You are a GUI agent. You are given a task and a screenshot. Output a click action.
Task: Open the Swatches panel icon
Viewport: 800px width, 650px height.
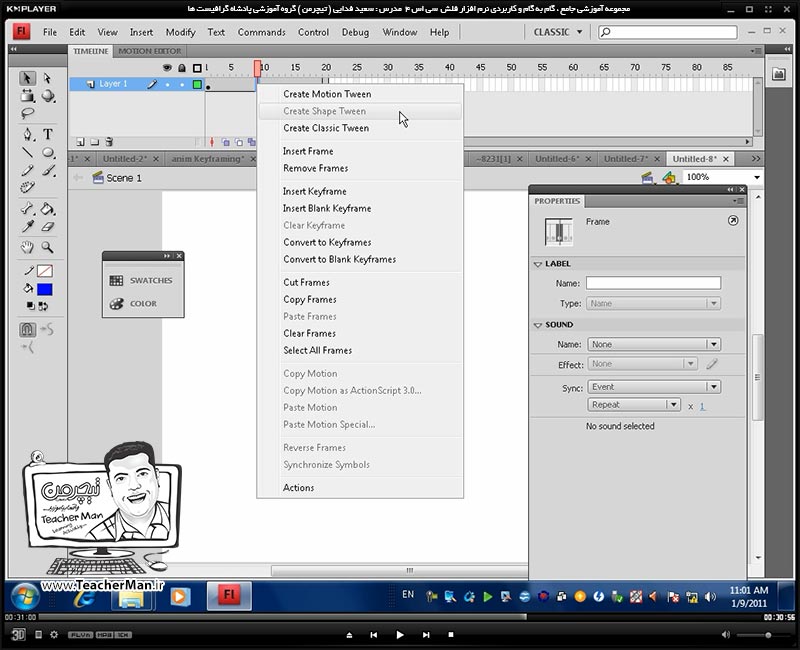[116, 280]
